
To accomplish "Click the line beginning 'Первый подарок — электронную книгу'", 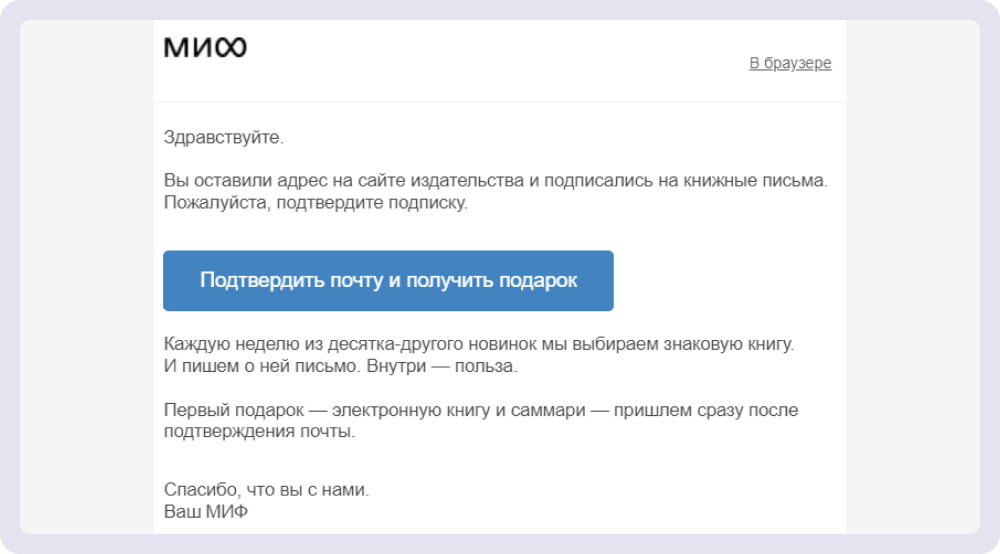I will pos(481,410).
